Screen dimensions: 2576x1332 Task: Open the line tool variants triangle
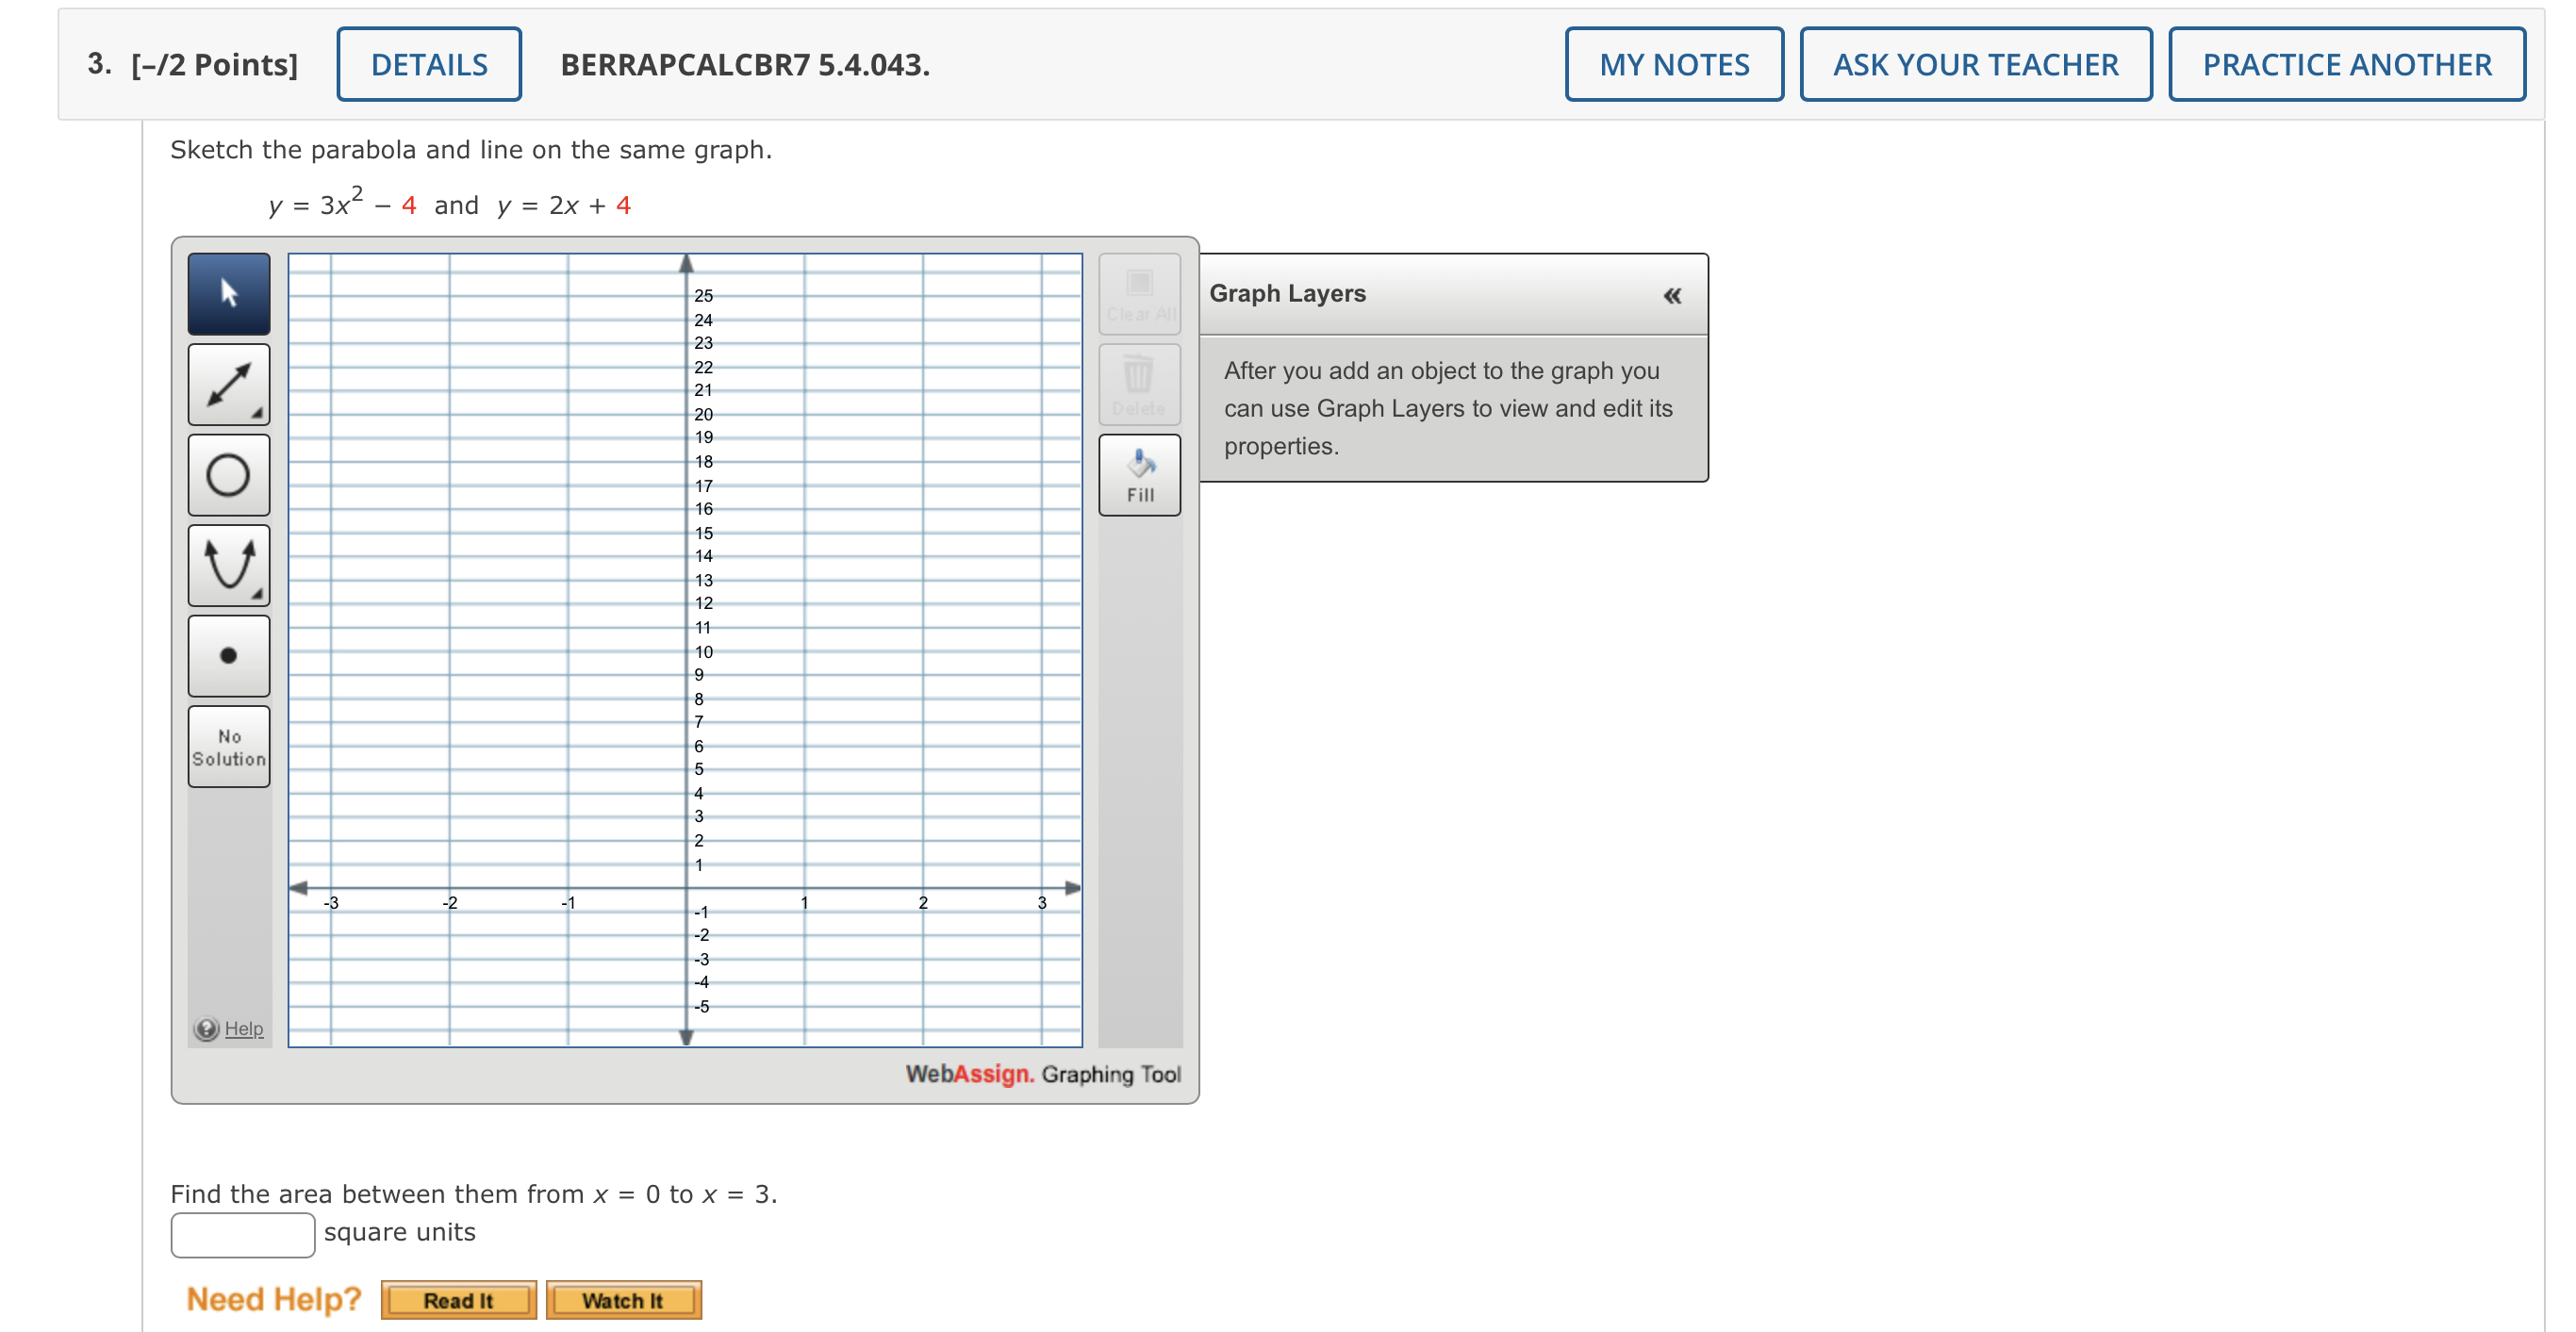point(256,412)
